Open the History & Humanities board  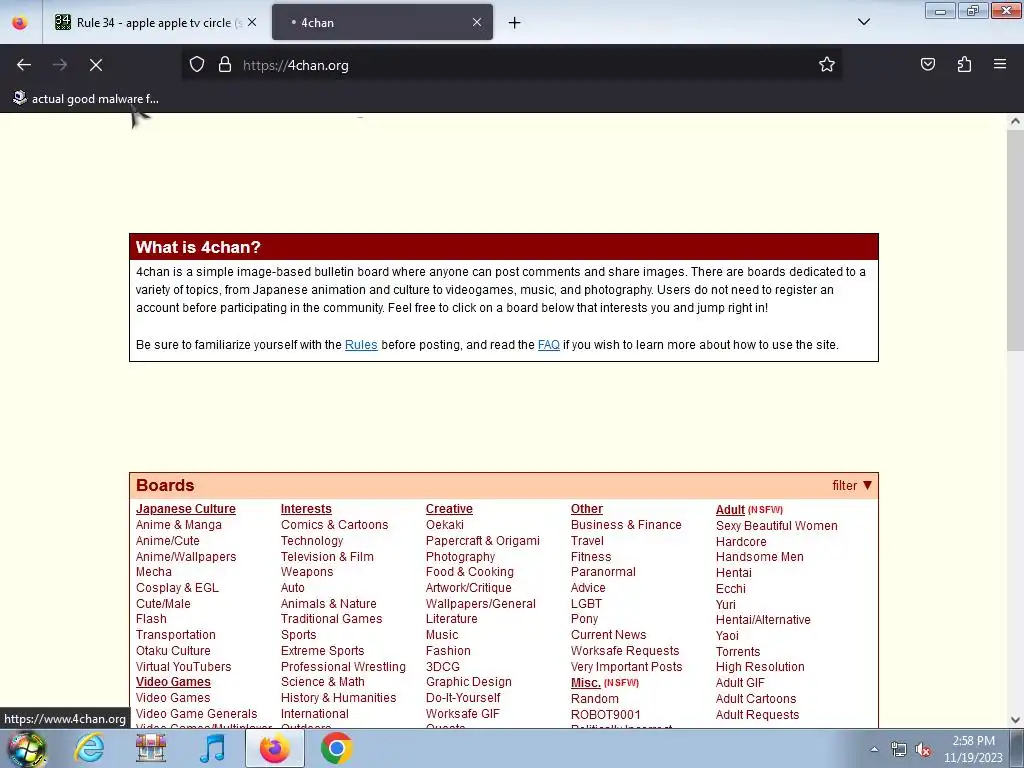[x=338, y=698]
